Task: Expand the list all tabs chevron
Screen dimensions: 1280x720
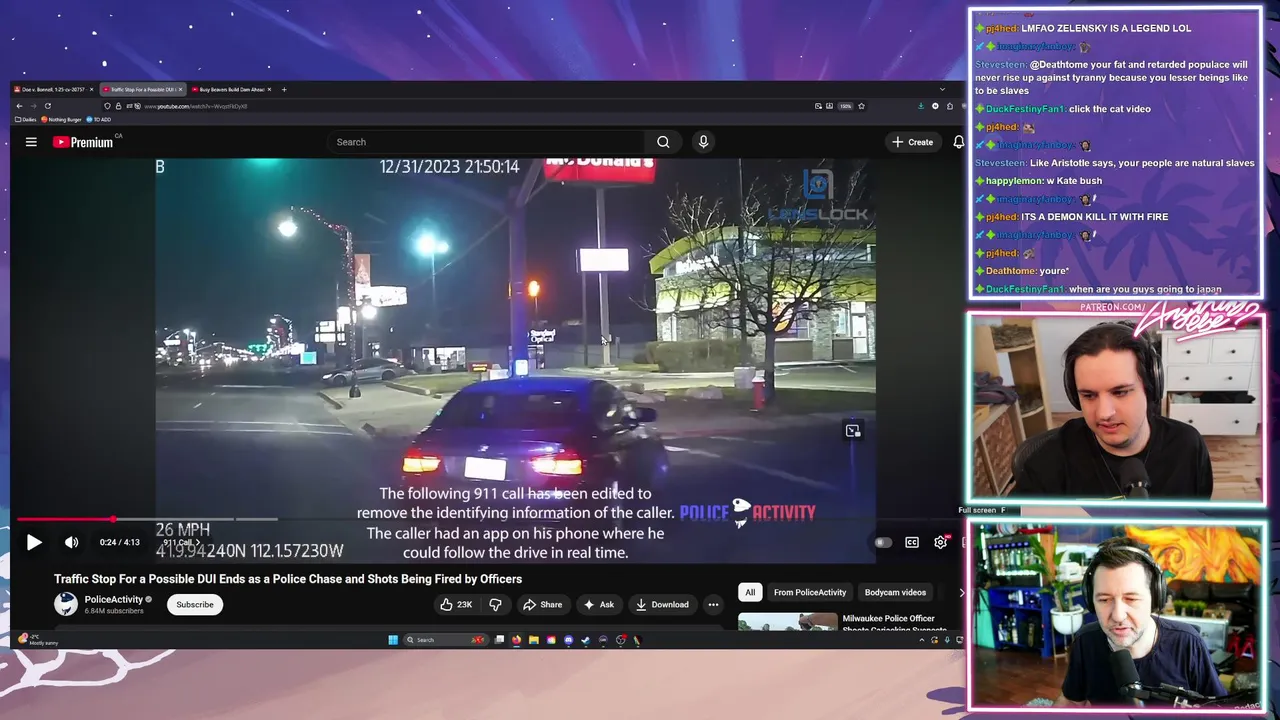Action: coord(942,89)
